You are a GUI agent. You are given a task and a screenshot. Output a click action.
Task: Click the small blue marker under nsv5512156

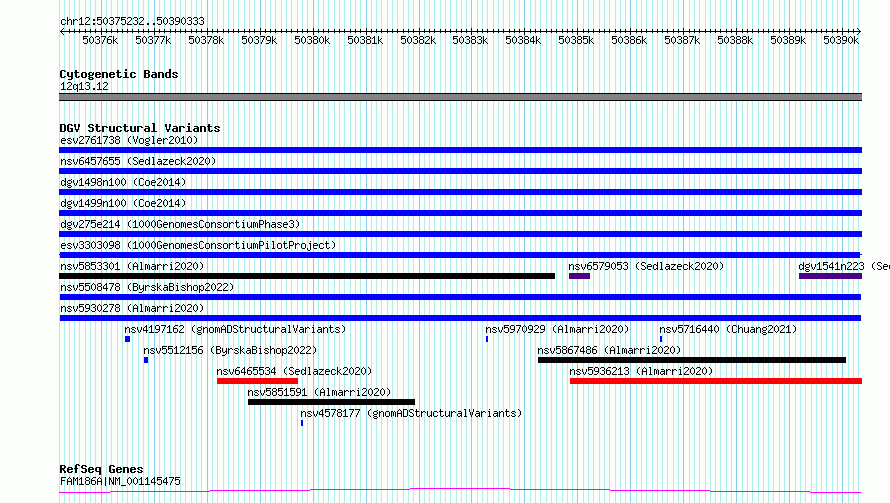[x=146, y=360]
